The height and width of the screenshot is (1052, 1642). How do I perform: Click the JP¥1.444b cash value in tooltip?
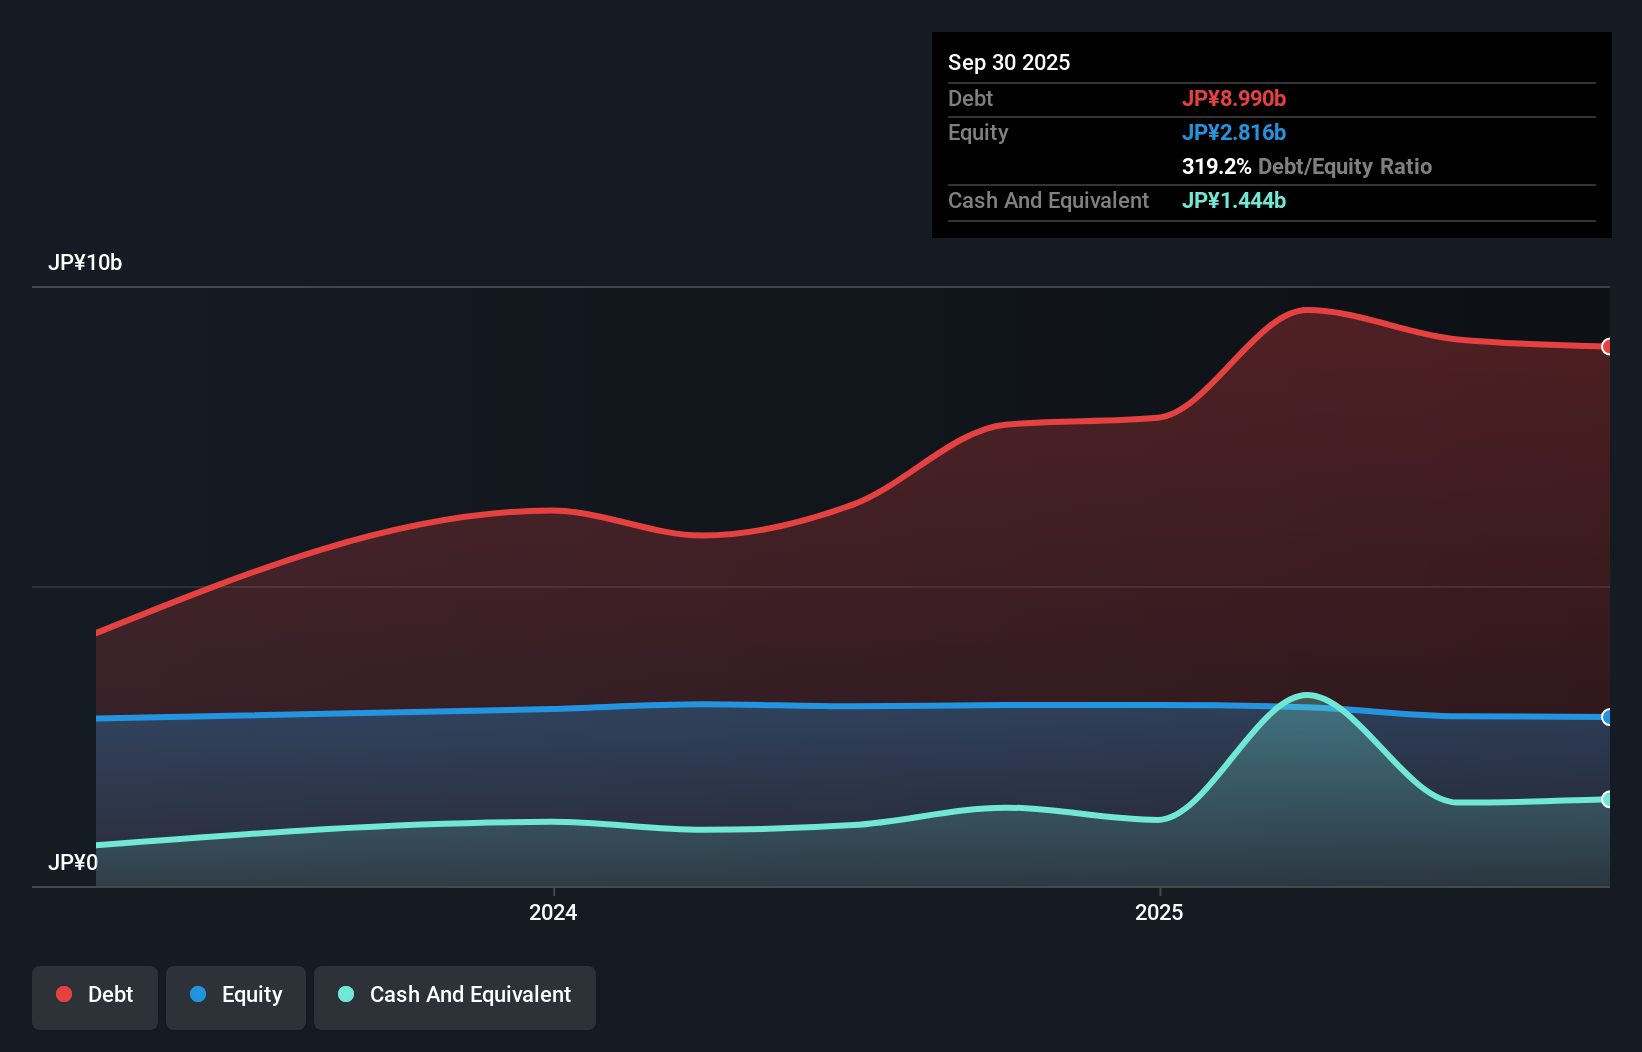(x=1234, y=201)
